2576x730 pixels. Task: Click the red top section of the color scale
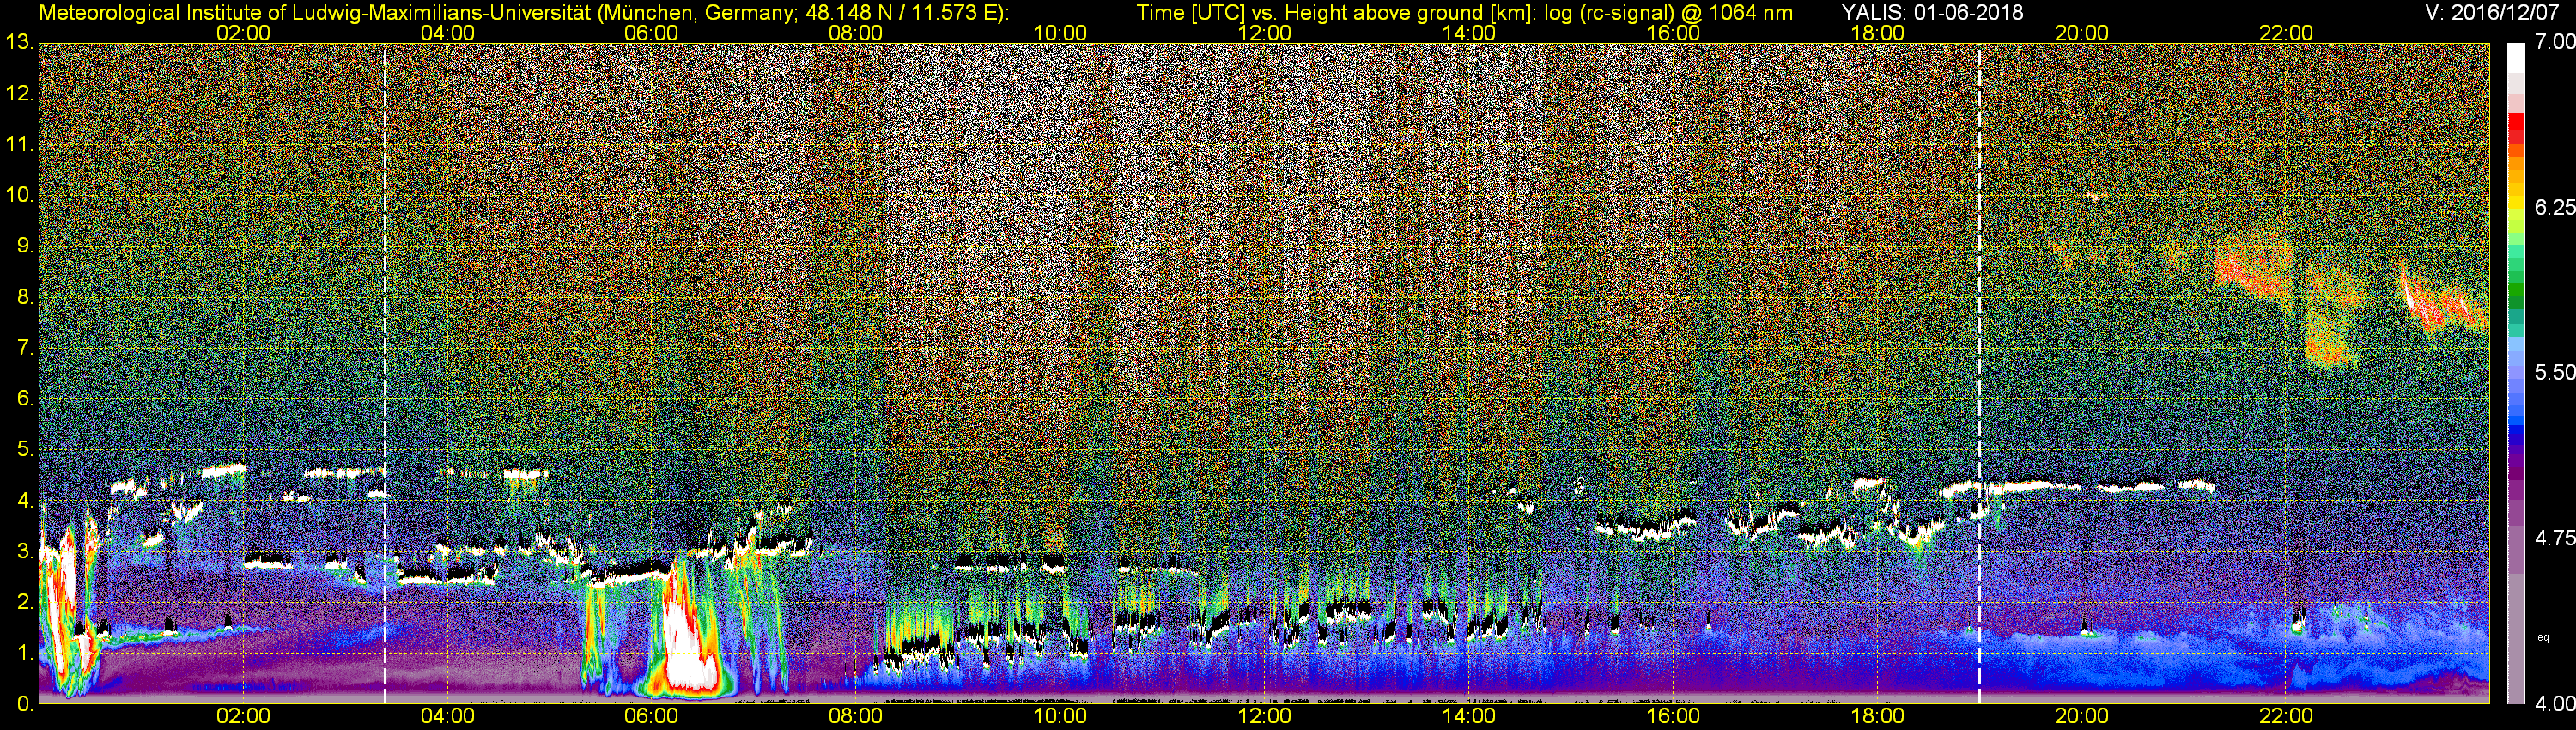(2515, 130)
